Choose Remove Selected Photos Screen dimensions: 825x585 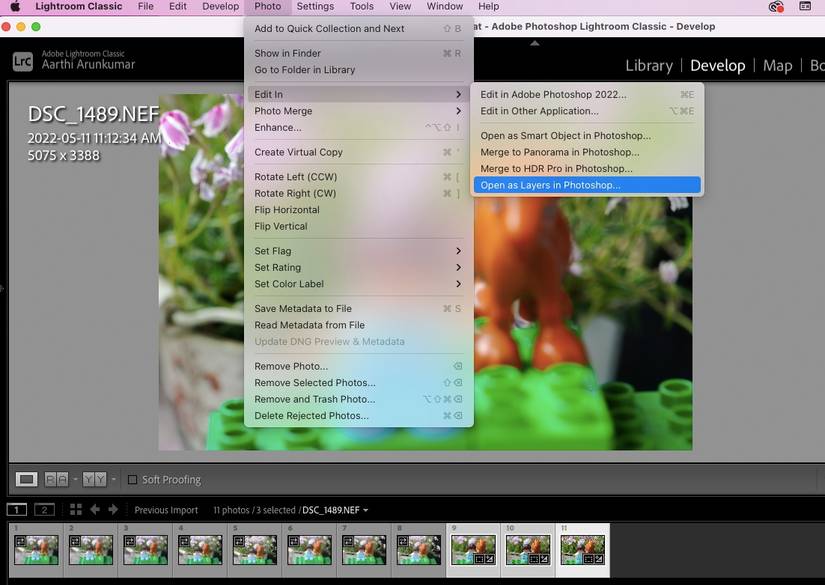point(358,382)
